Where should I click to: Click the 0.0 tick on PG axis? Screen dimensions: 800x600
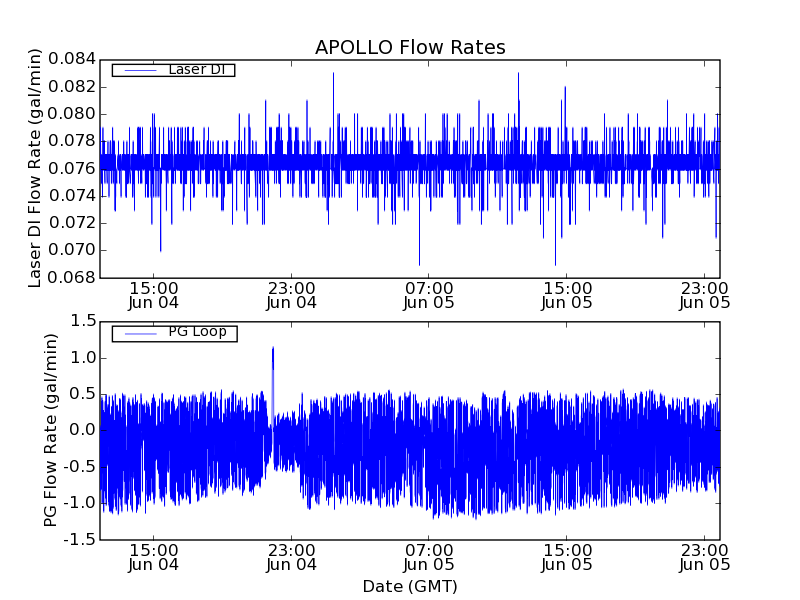click(x=83, y=430)
